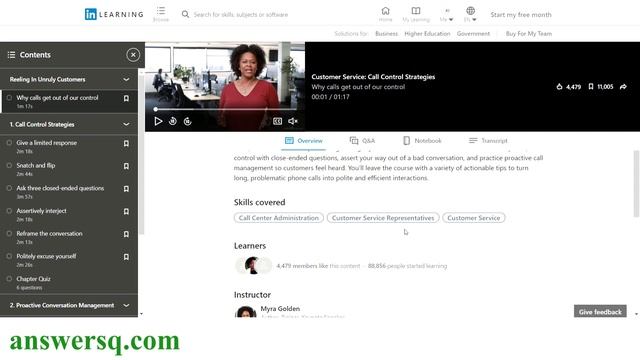
Task: Toggle completion circle for Snatch and flip
Action: tap(9, 165)
